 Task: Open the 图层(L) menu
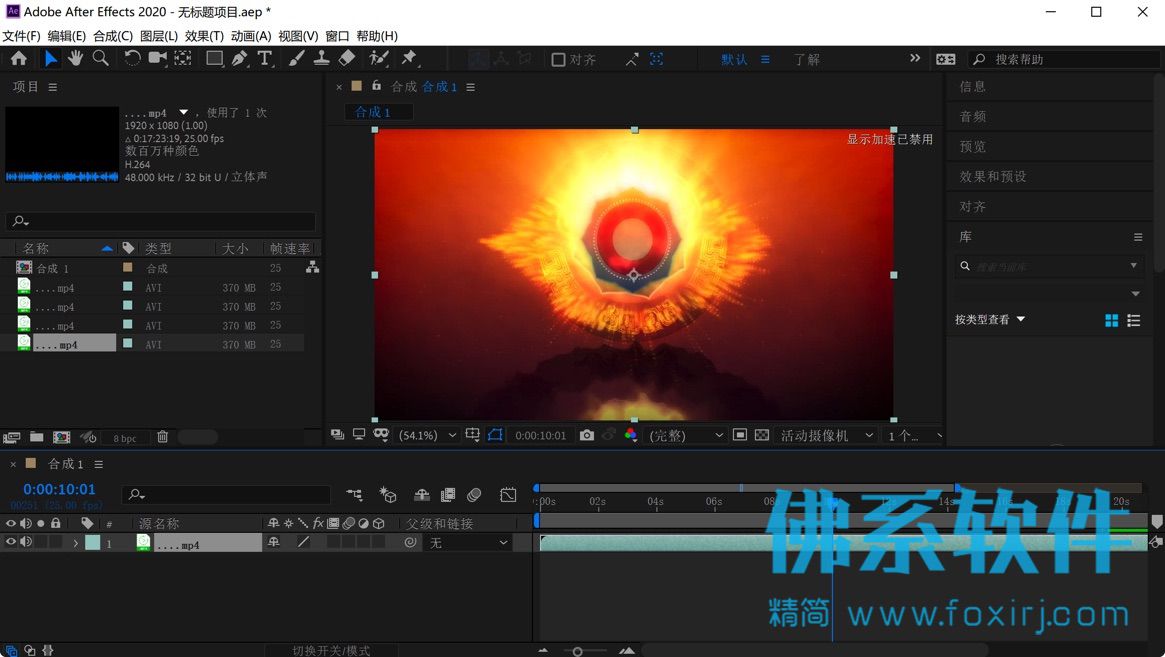tap(159, 36)
